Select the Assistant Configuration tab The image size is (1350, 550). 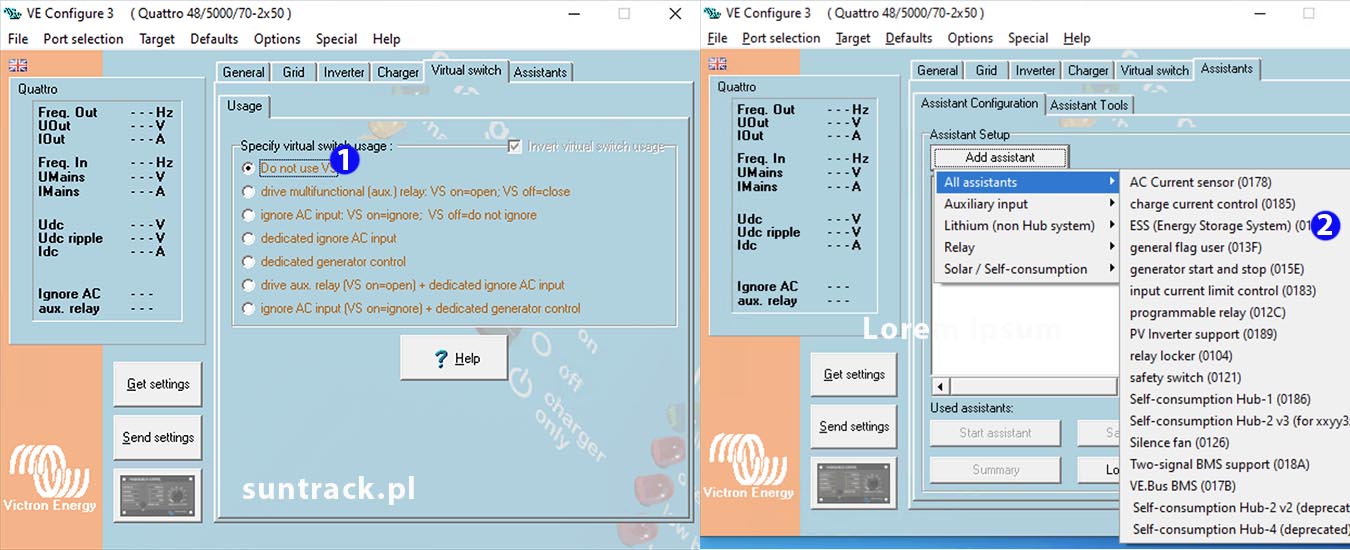point(979,104)
